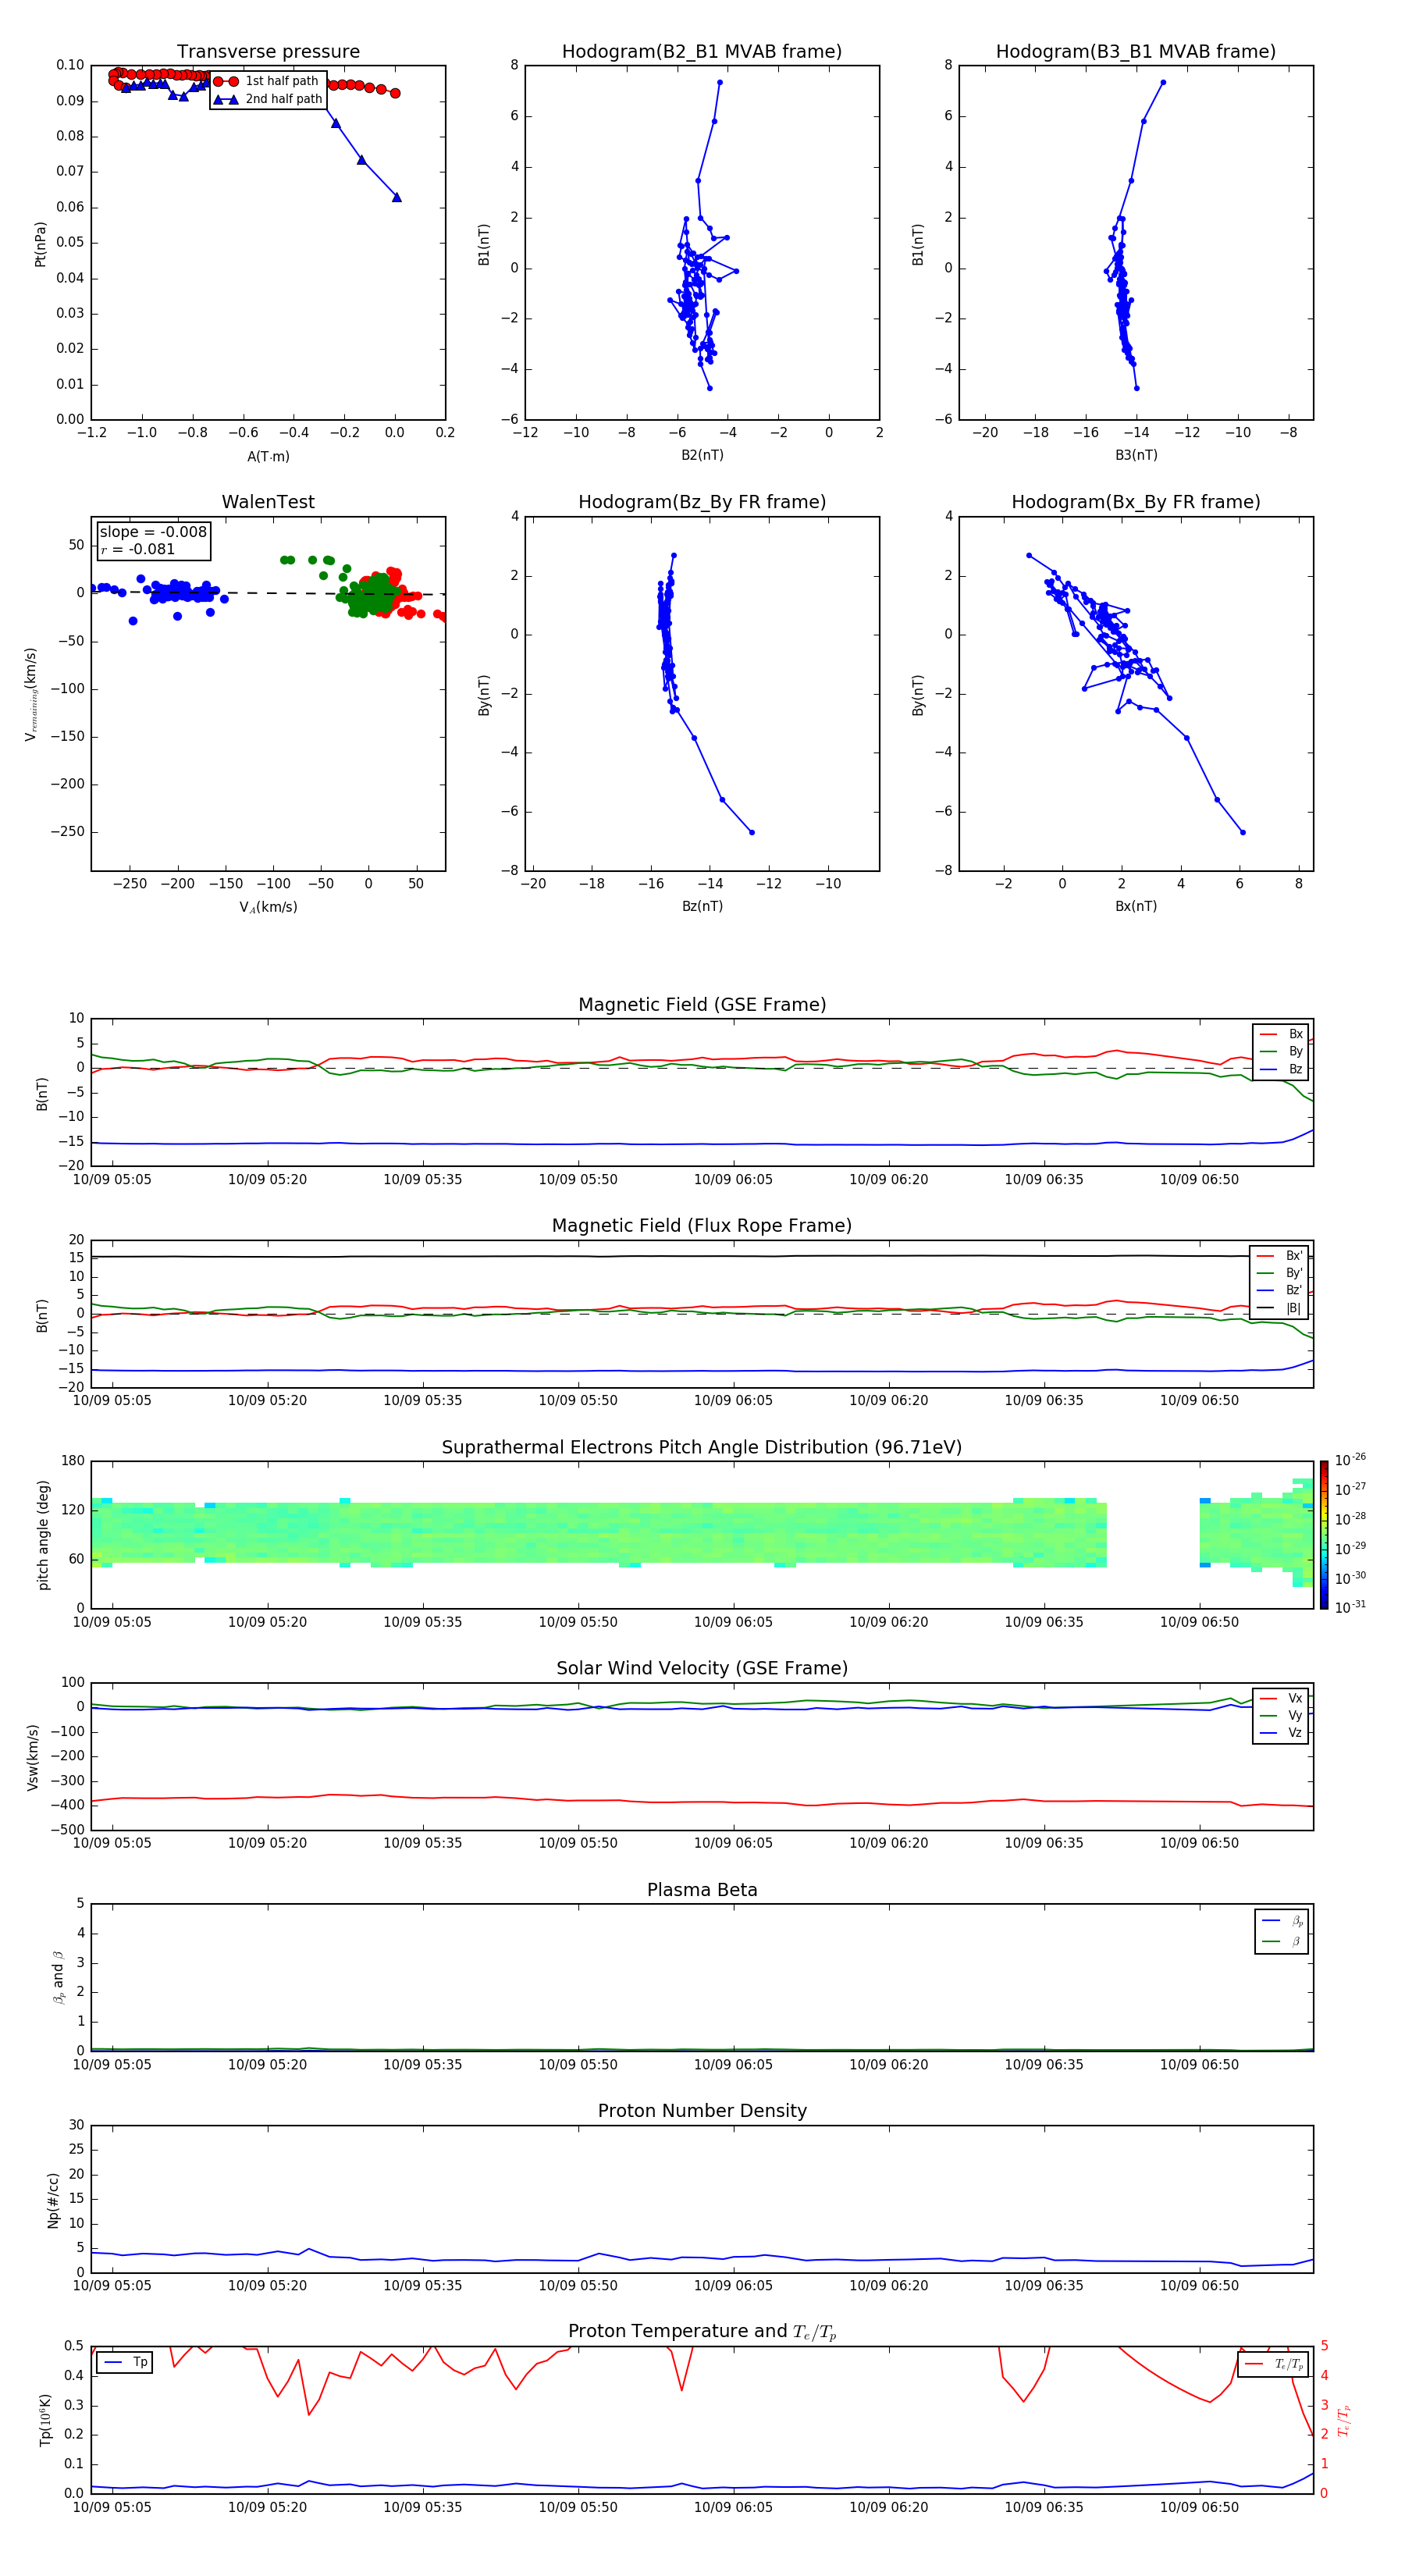Click the "pitch angle (deg)" axis label

[x=43, y=1535]
